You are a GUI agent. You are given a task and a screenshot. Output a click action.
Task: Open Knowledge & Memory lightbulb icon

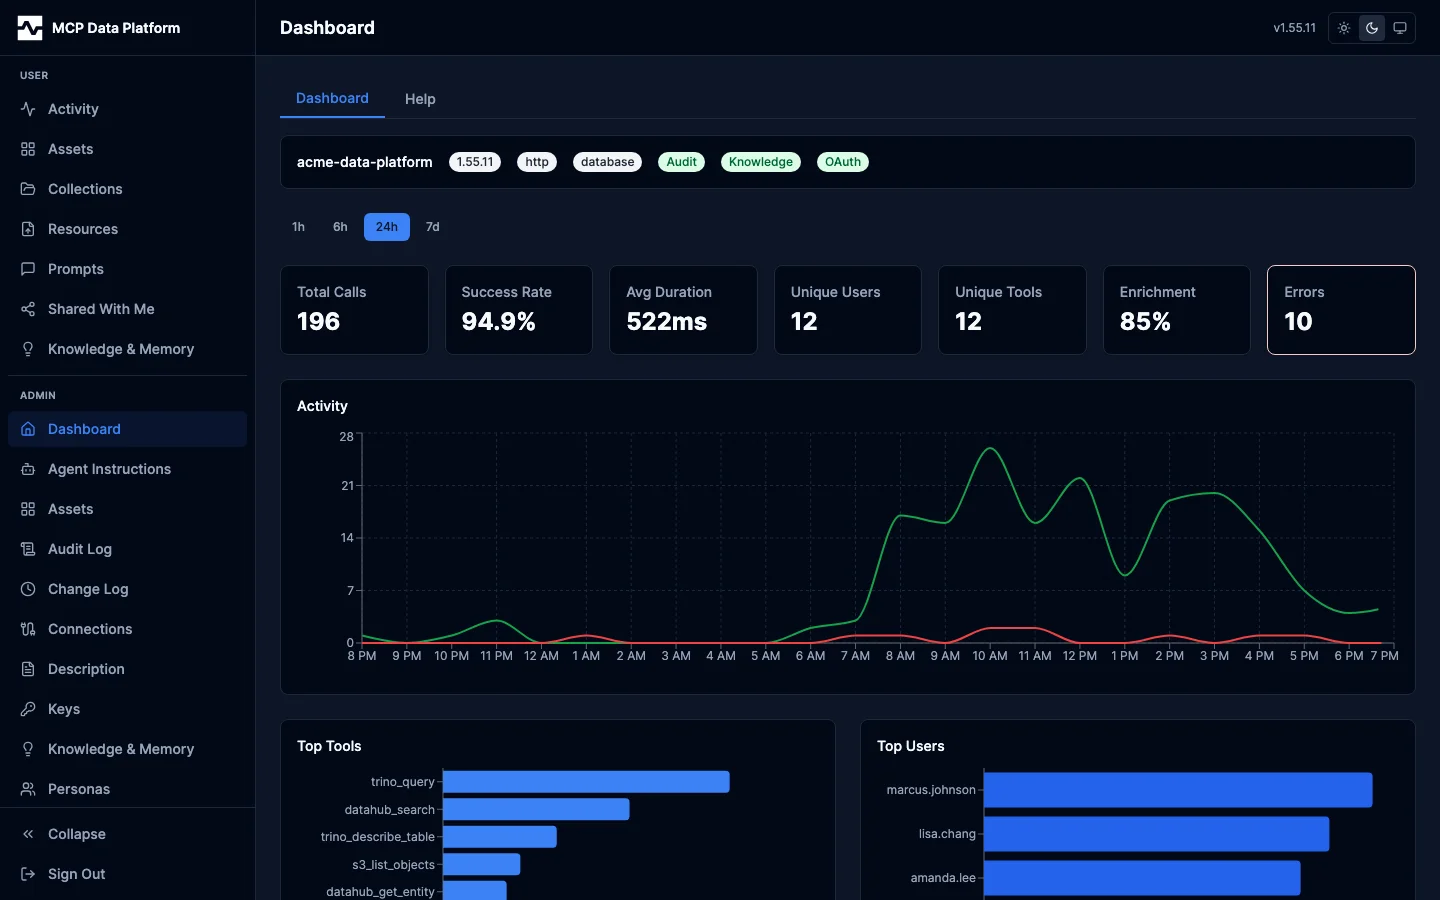pos(27,349)
